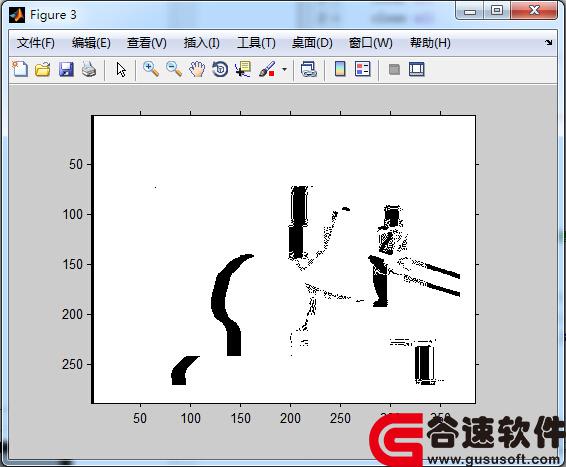566x467 pixels.
Task: Activate the Brush data tool
Action: pyautogui.click(x=267, y=69)
